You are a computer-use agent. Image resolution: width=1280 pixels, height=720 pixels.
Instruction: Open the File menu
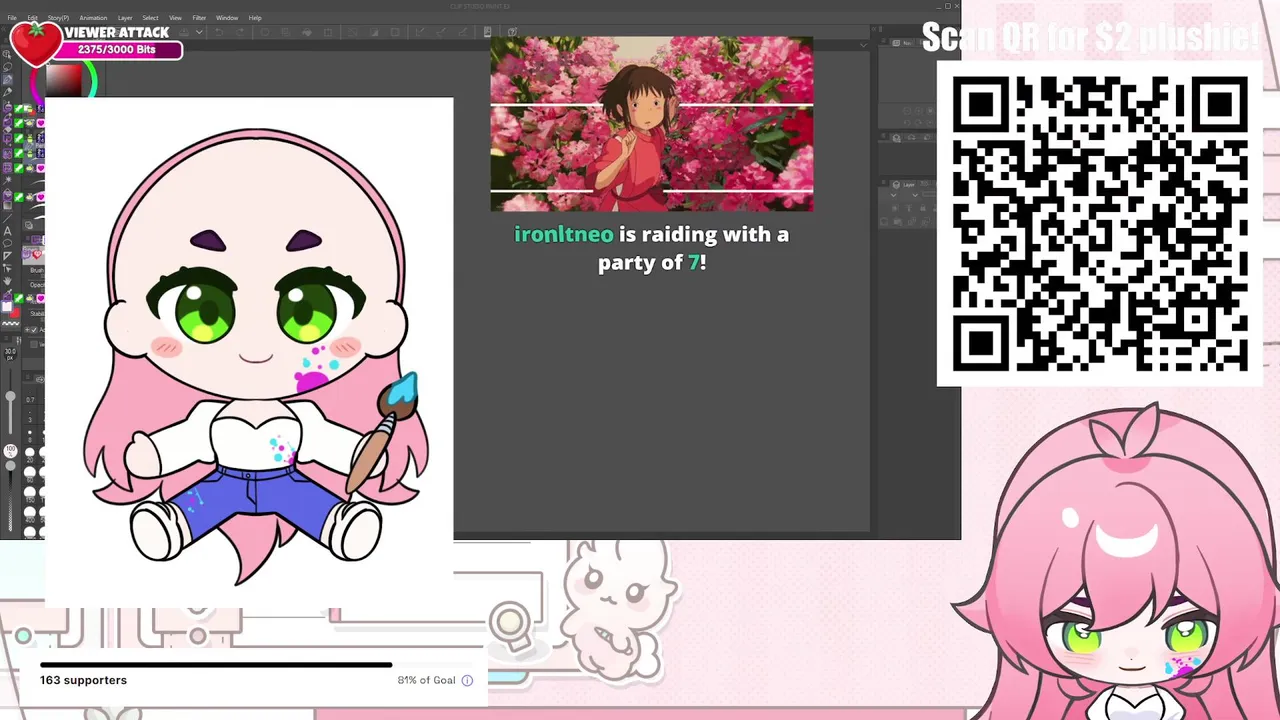[x=12, y=18]
